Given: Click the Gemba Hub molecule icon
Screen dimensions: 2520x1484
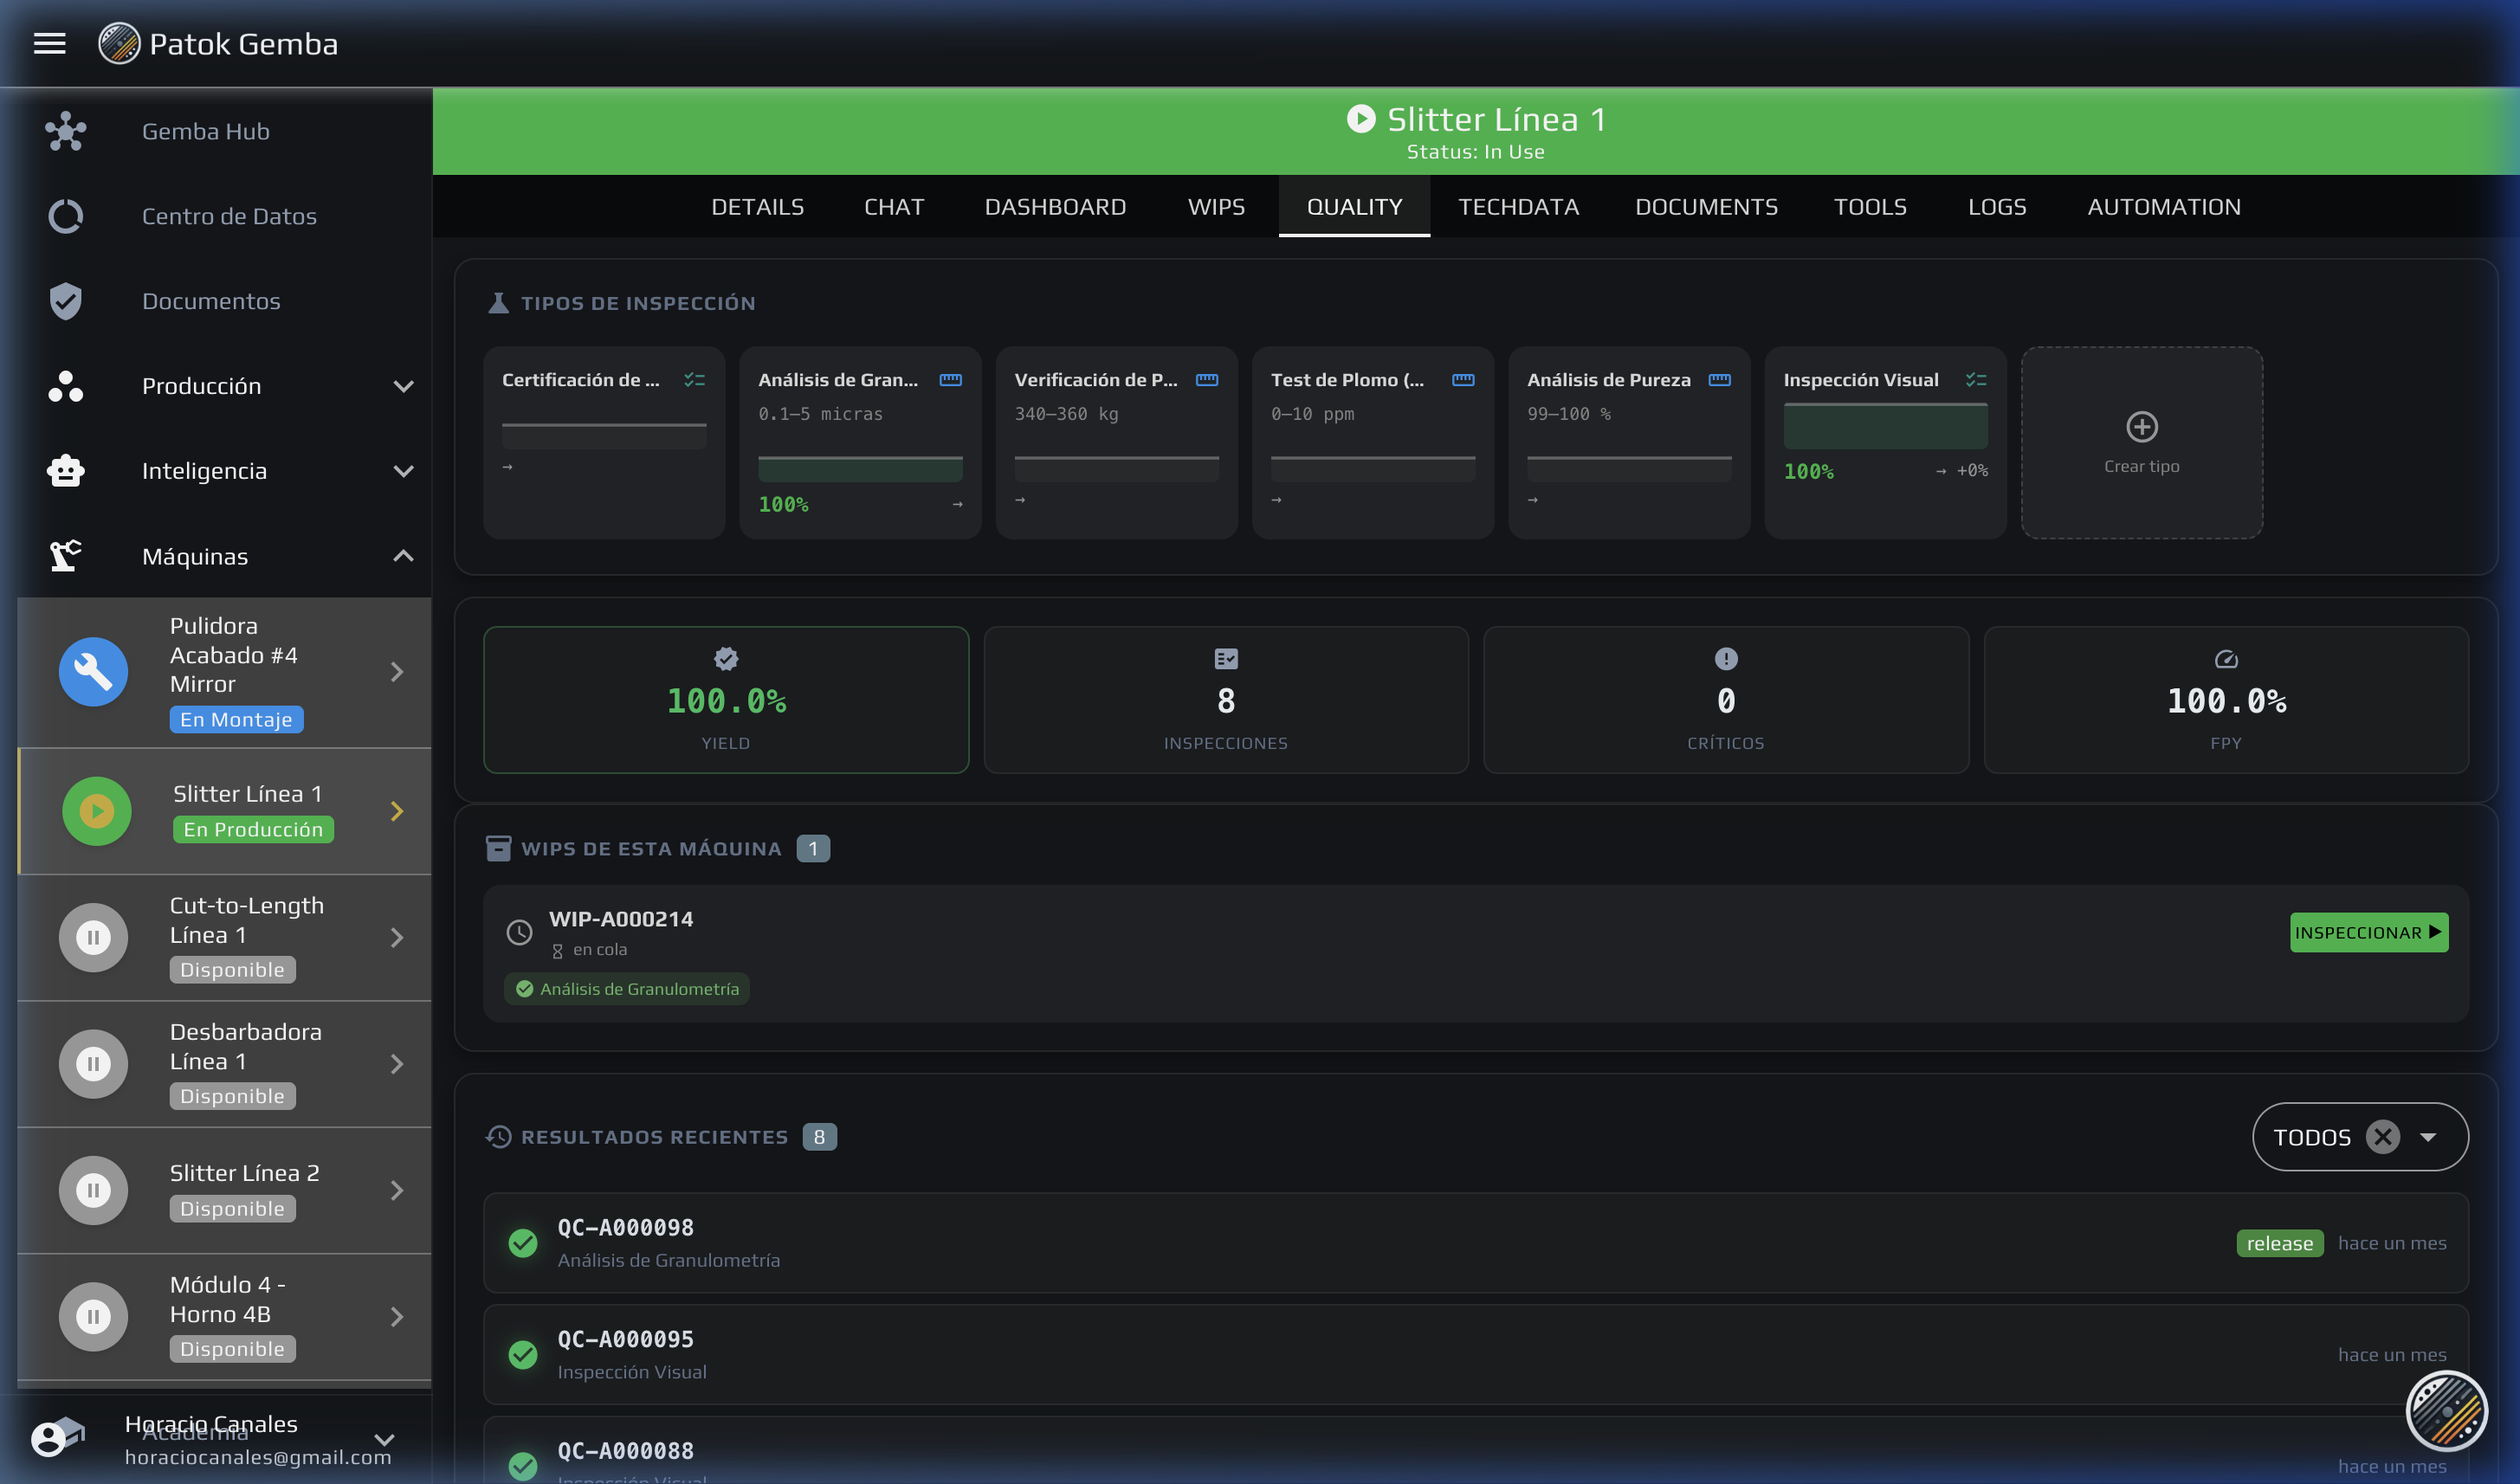Looking at the screenshot, I should click(66, 131).
